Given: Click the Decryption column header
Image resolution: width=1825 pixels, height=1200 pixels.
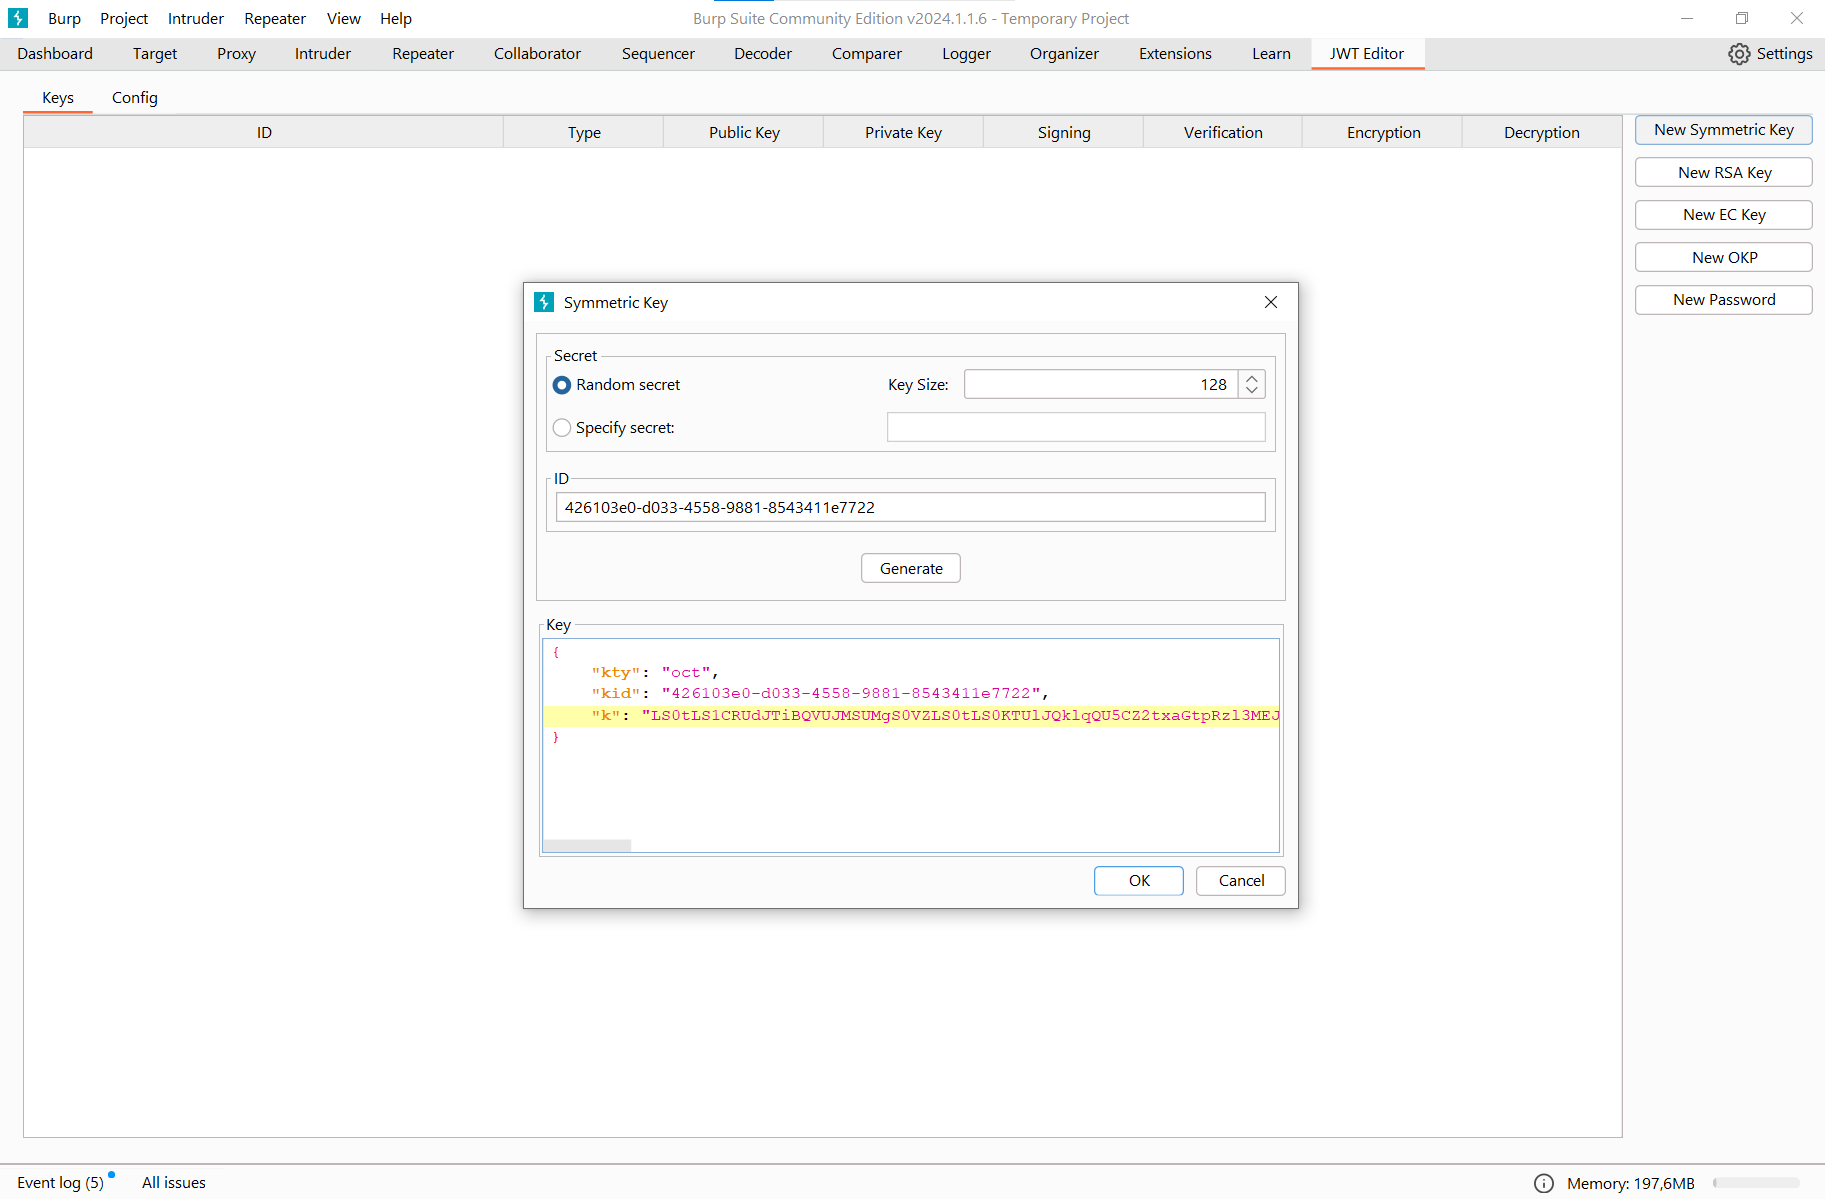Looking at the screenshot, I should tap(1542, 133).
